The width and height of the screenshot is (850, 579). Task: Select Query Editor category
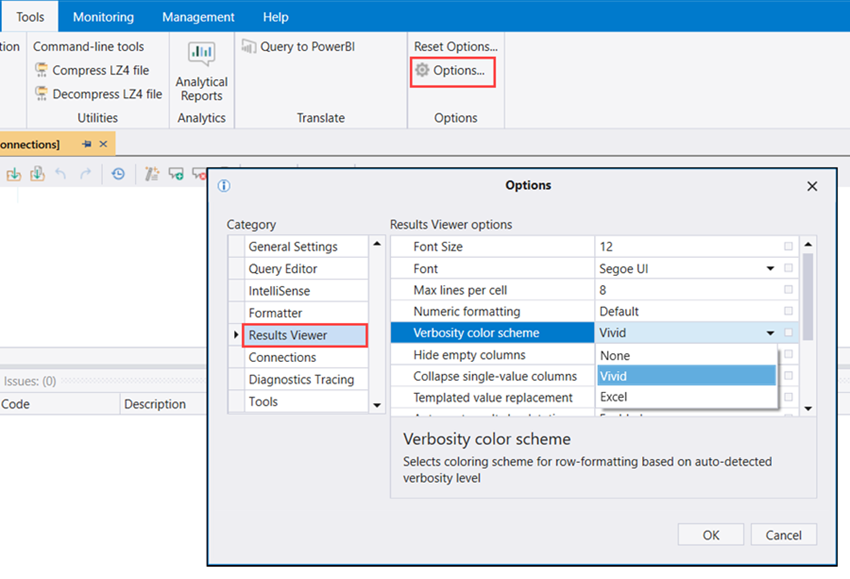coord(283,269)
